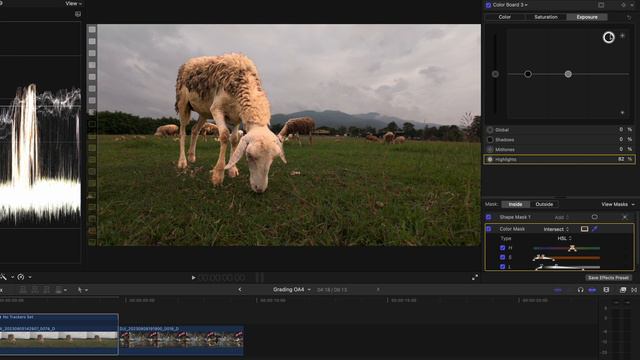Screen dimensions: 640x360
Task: Switch to the Saturation tab
Action: 546,17
